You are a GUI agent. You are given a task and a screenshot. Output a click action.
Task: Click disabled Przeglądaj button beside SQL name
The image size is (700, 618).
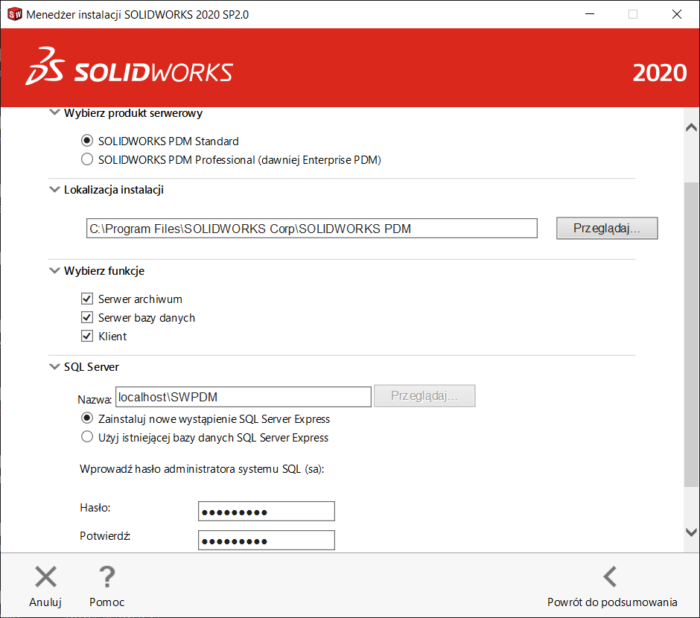pos(425,396)
